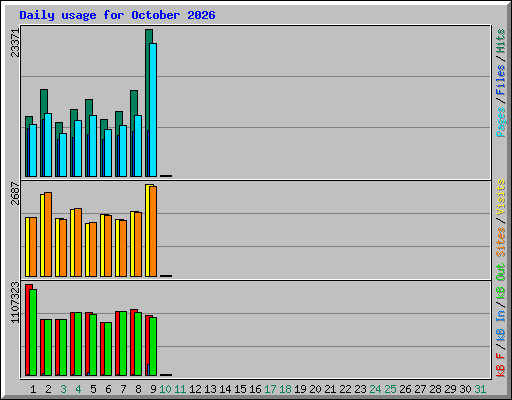Click the day 9 yellow visits bar
512x400 pixels.
147,230
